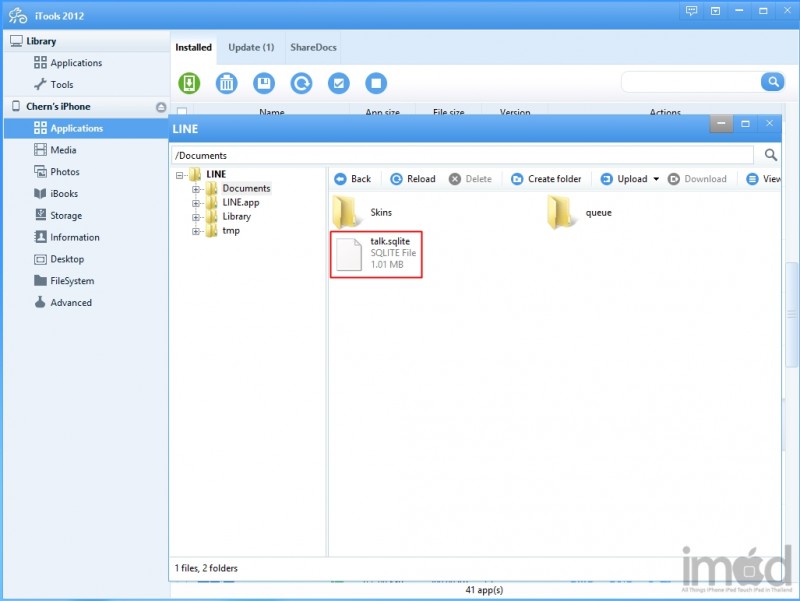The width and height of the screenshot is (800, 601).
Task: Click the Reload button
Action: click(413, 179)
